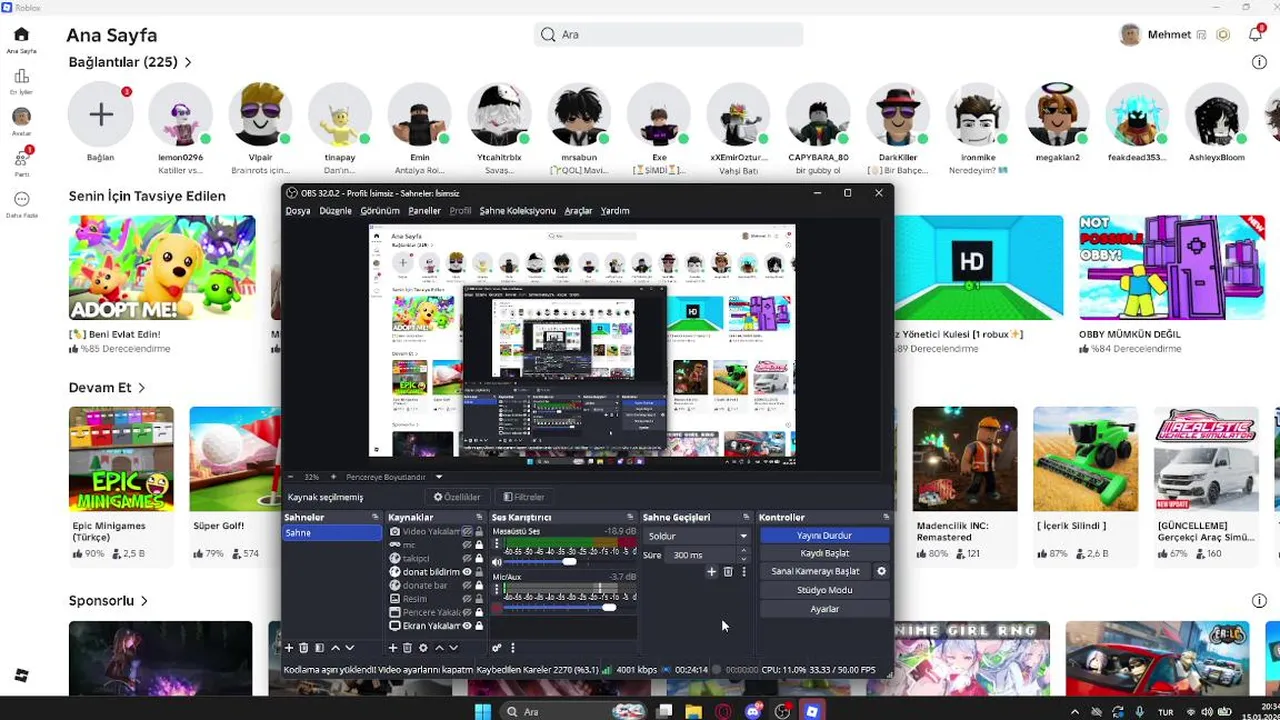Open OBS Ayarlar button
The height and width of the screenshot is (720, 1280).
824,608
